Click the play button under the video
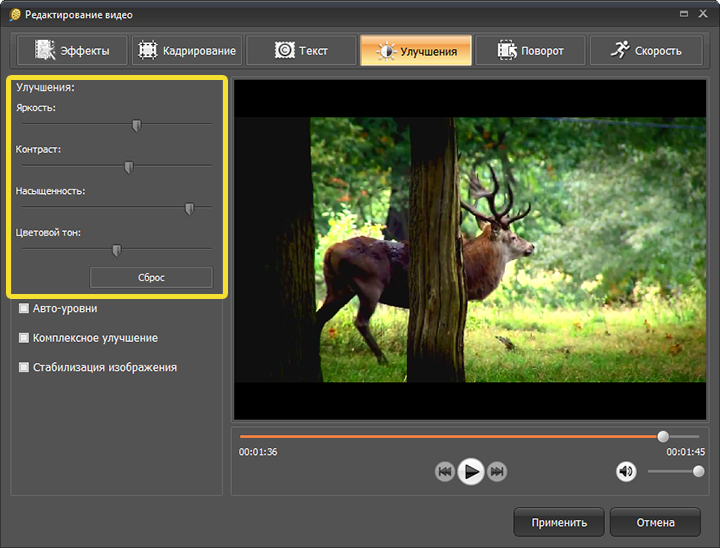This screenshot has width=720, height=548. (471, 471)
